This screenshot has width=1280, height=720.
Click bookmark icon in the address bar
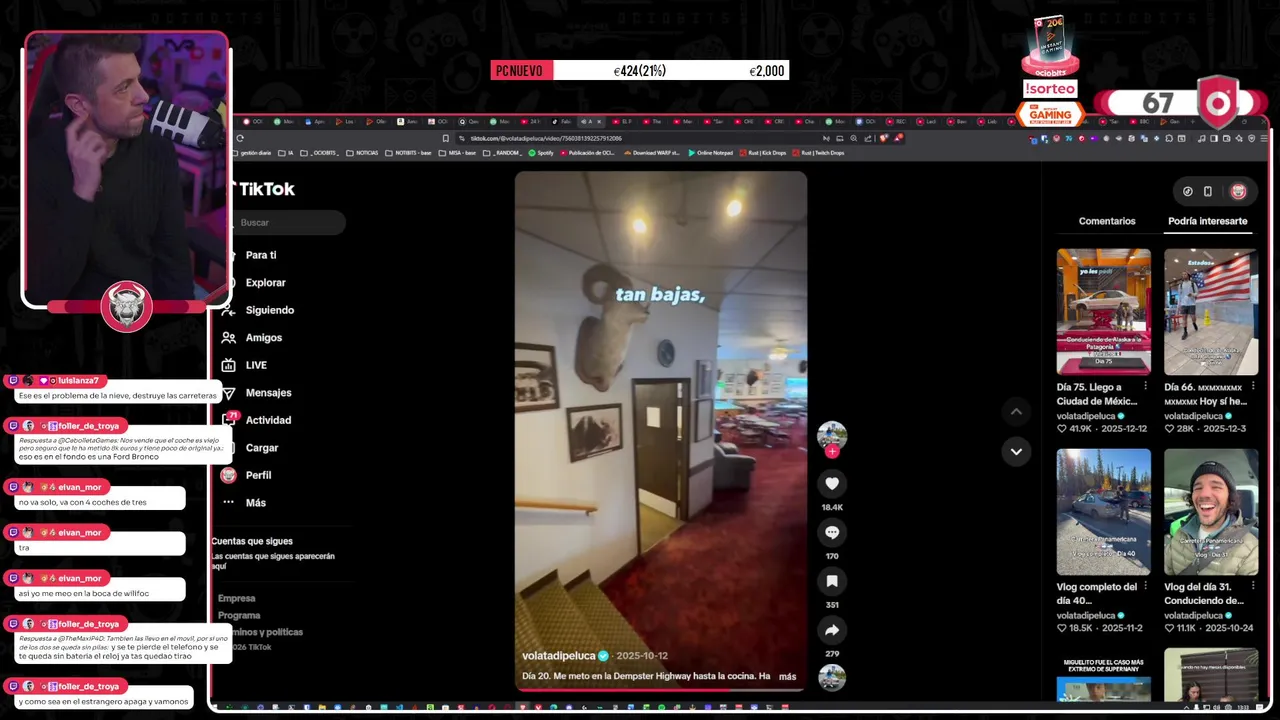[445, 138]
